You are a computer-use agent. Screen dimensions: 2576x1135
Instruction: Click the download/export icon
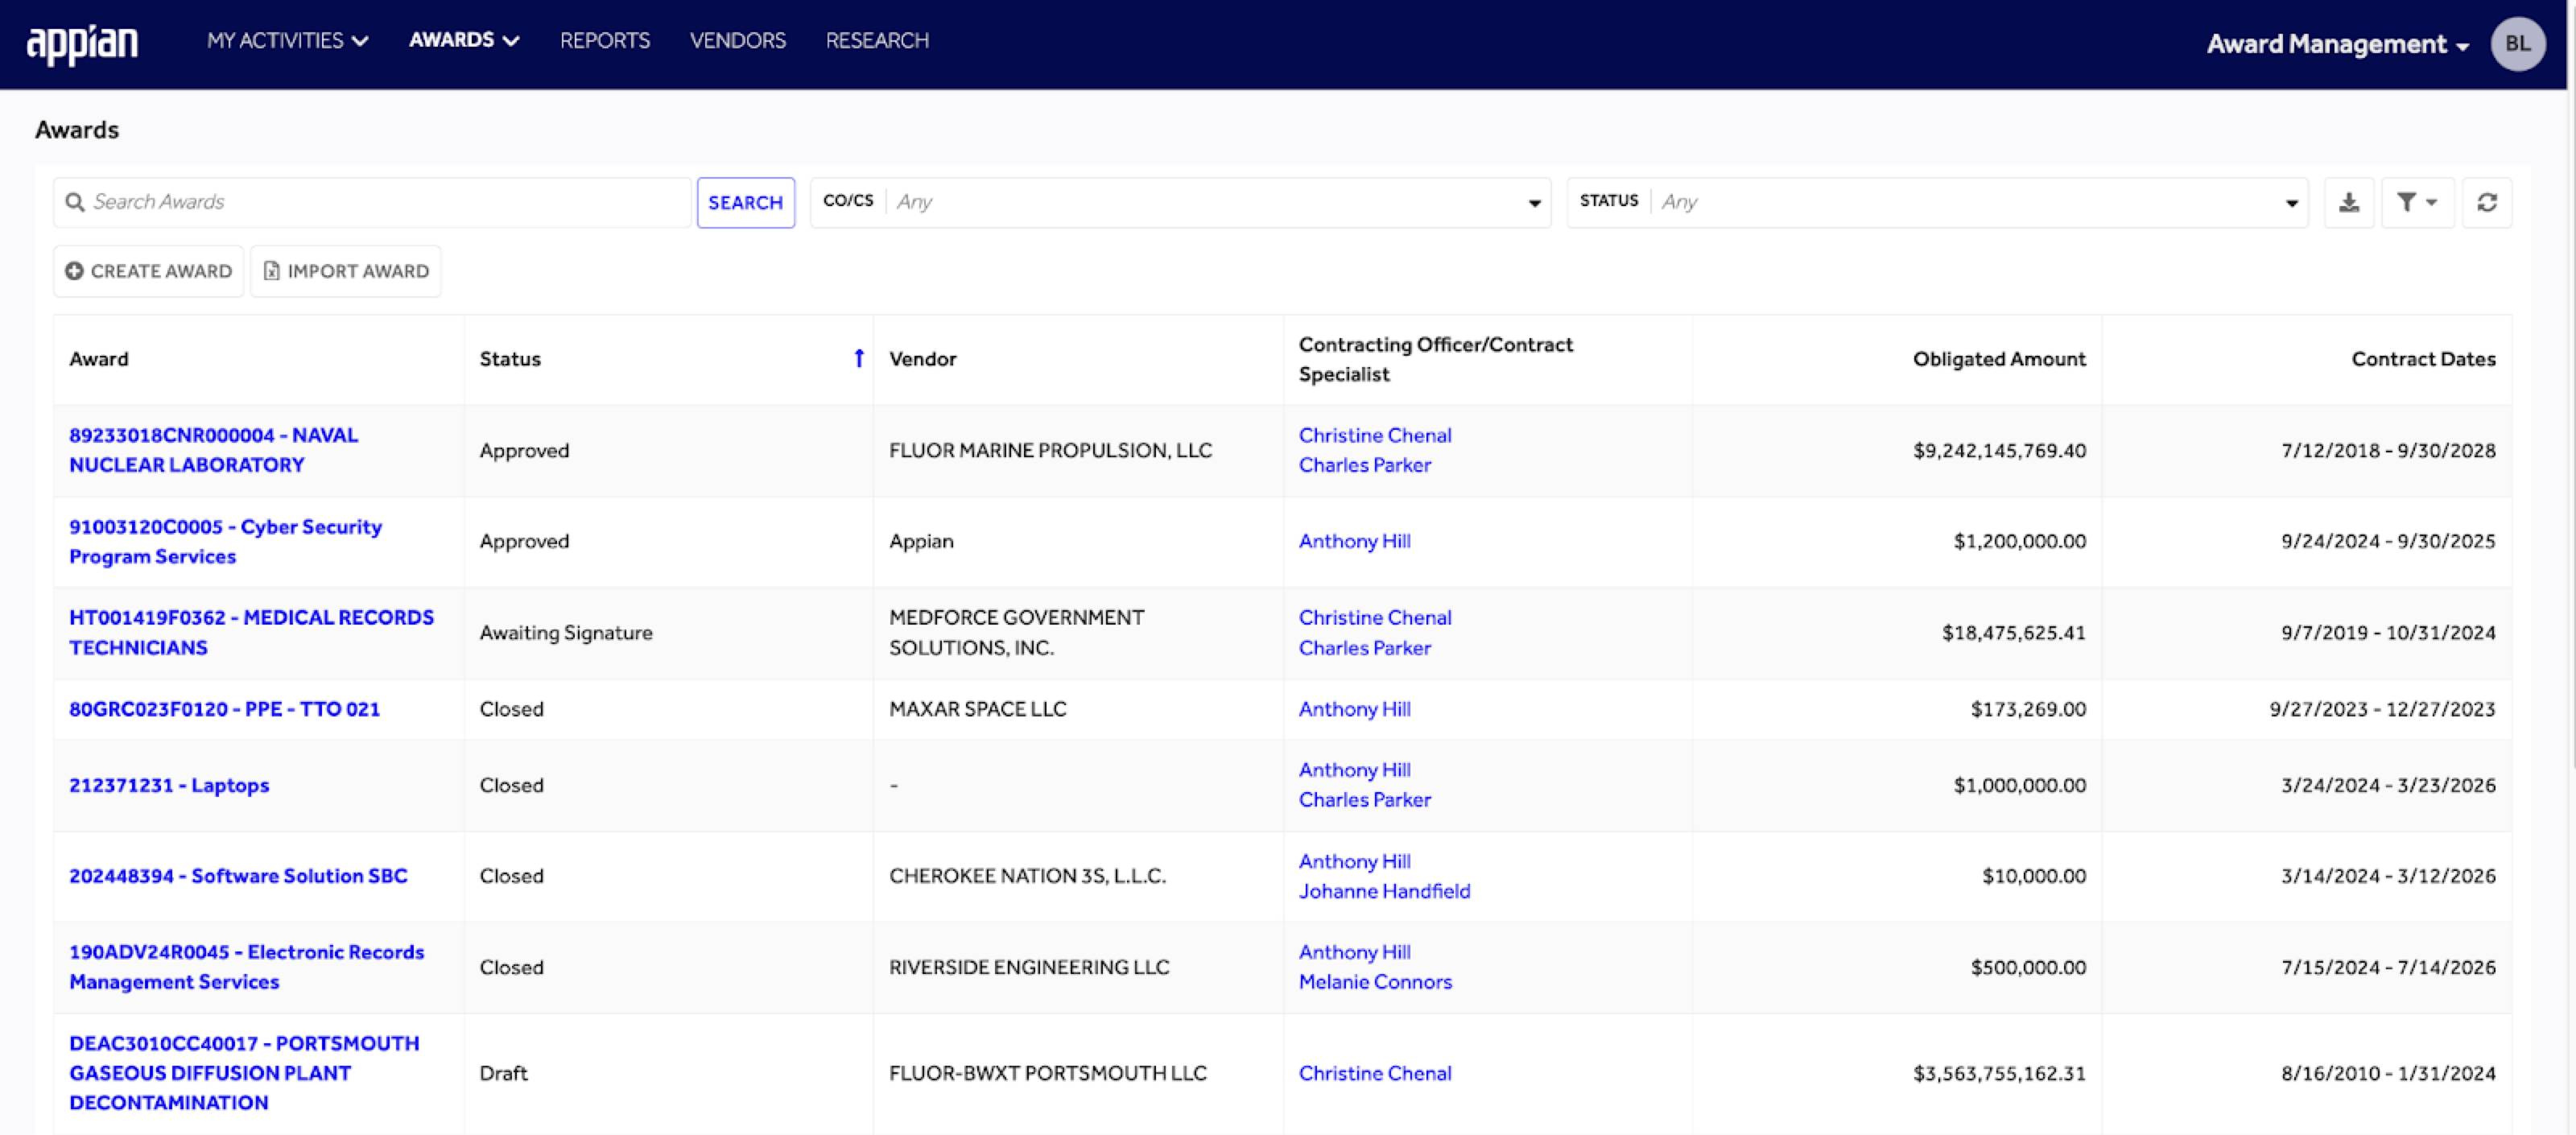pyautogui.click(x=2351, y=200)
